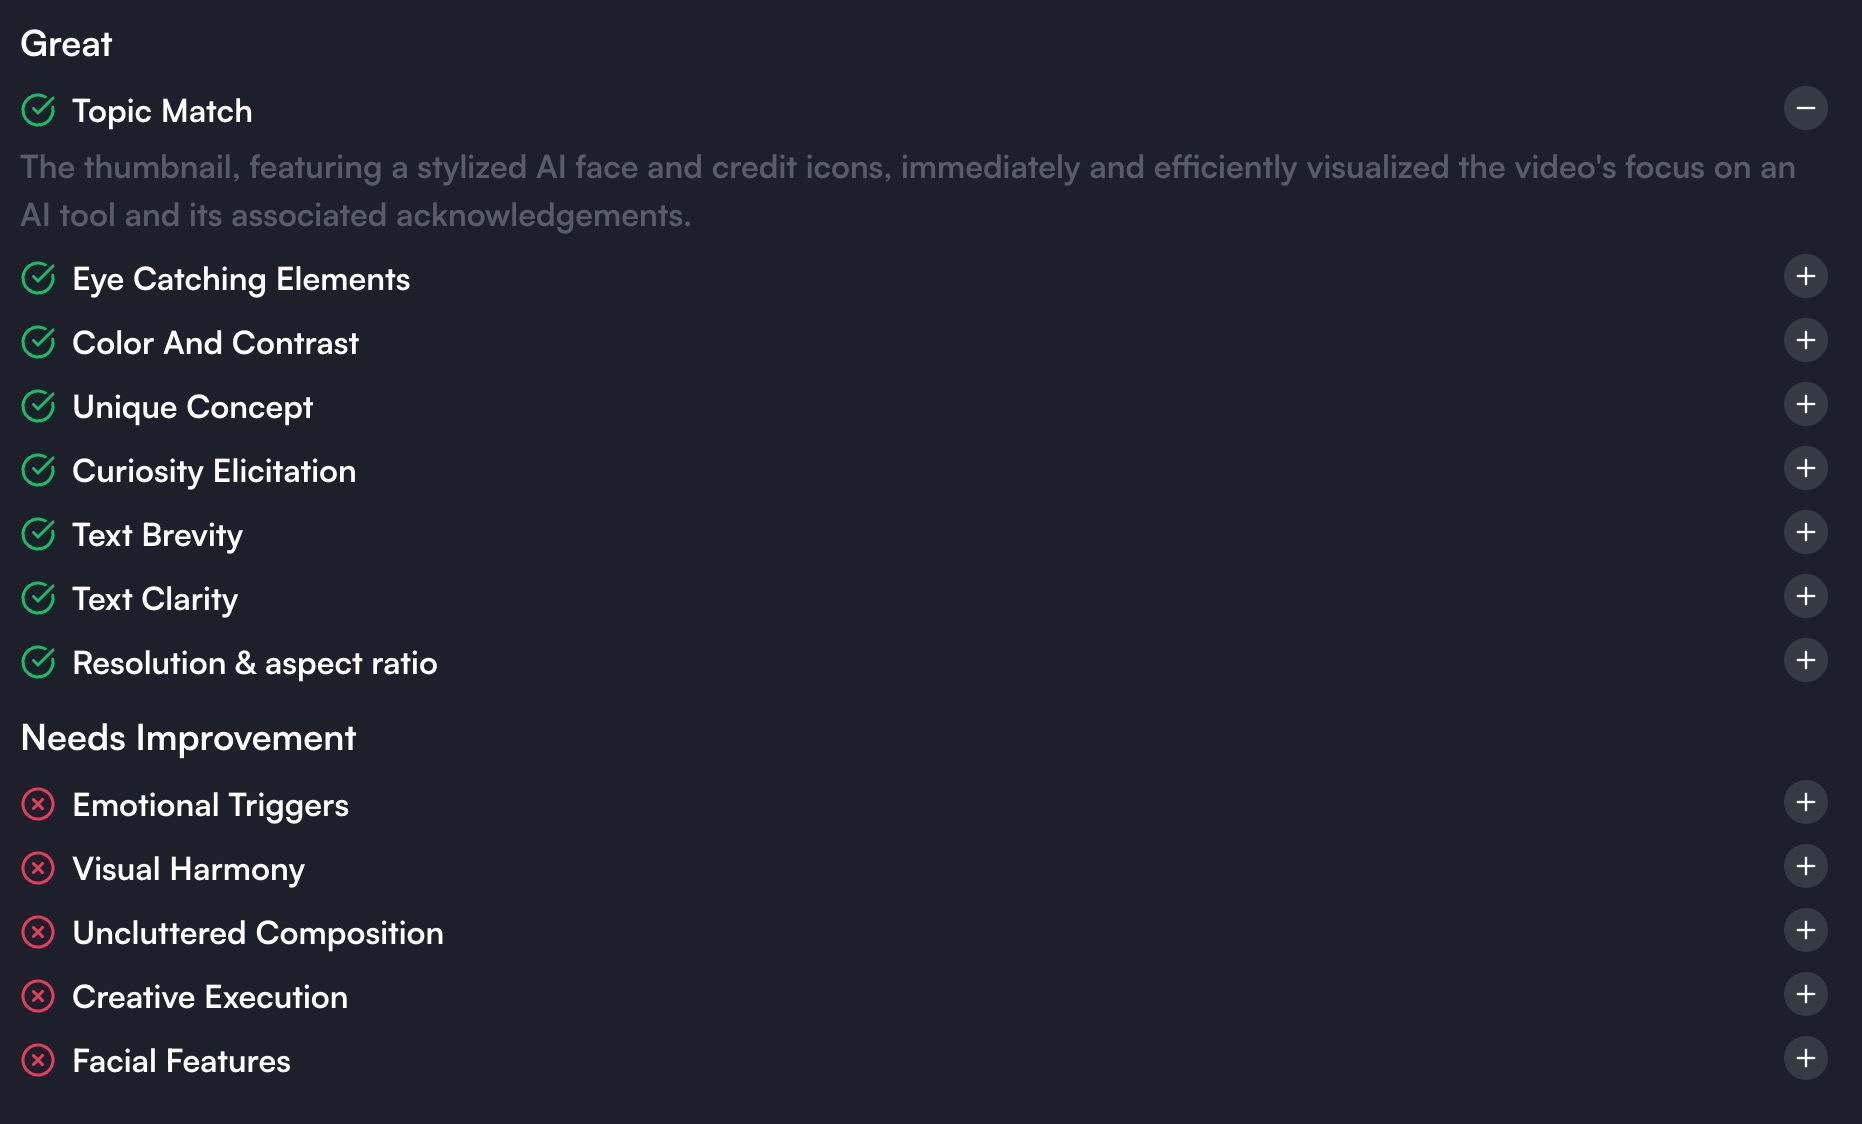The width and height of the screenshot is (1862, 1124).
Task: Expand the Eye Catching Elements section
Action: point(1806,277)
